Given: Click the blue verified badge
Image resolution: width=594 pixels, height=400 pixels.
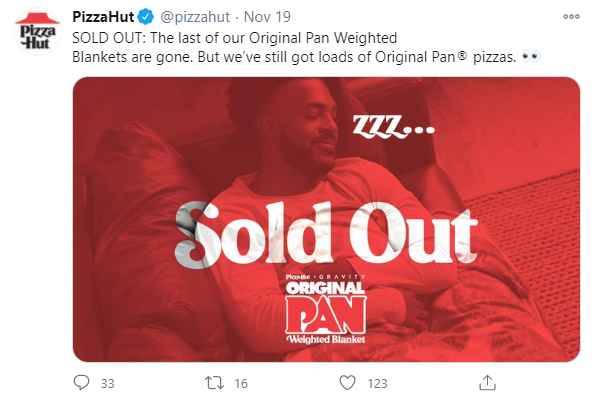Looking at the screenshot, I should [x=145, y=17].
